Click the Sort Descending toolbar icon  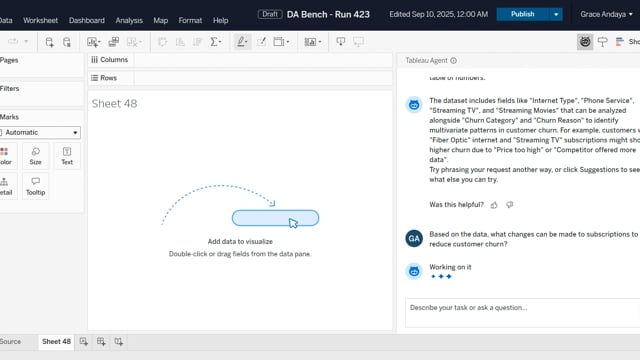click(x=198, y=42)
